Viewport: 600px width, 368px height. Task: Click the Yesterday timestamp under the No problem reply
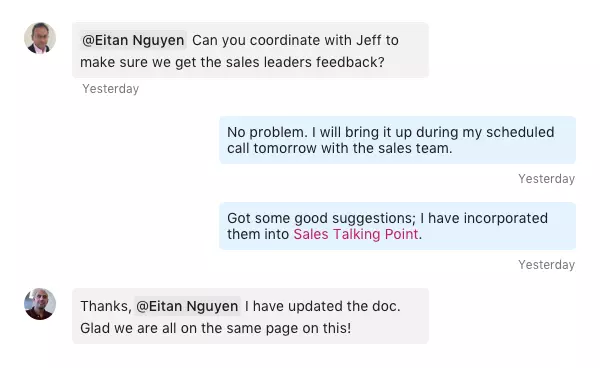point(546,179)
